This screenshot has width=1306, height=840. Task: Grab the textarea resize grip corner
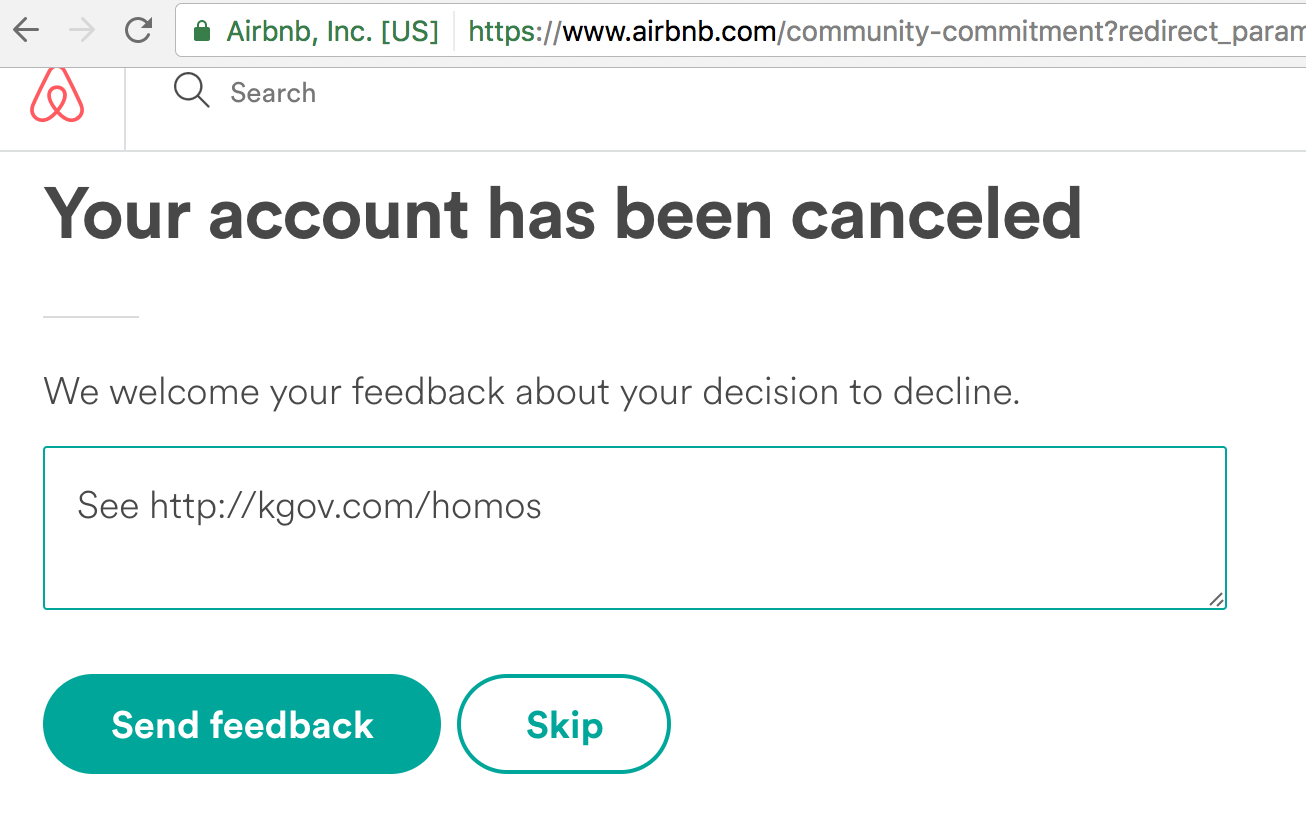pyautogui.click(x=1215, y=598)
